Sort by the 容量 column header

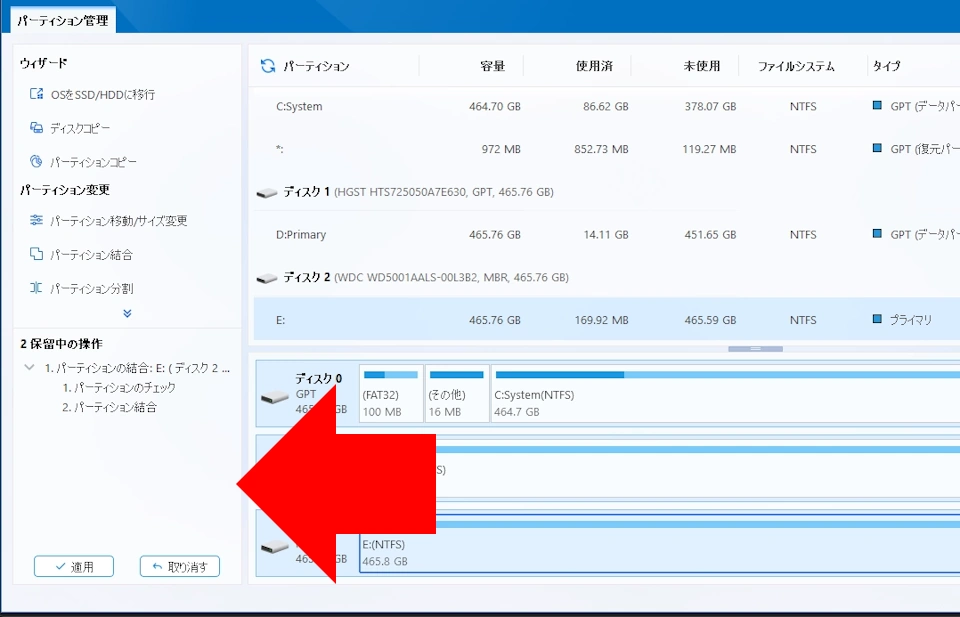(492, 66)
